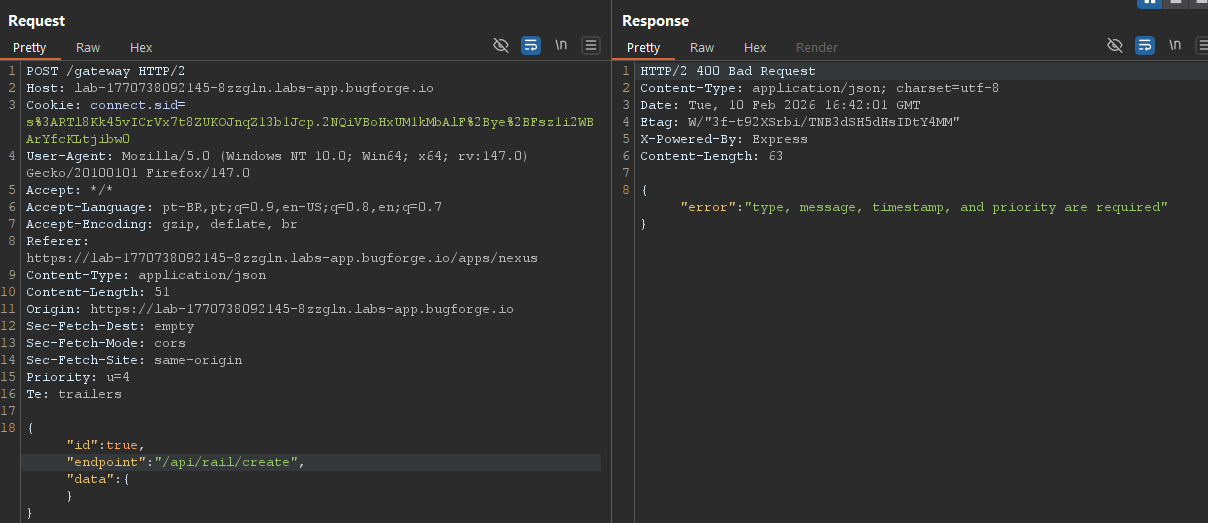Click the Origin header line
This screenshot has height=523, width=1208.
click(270, 309)
